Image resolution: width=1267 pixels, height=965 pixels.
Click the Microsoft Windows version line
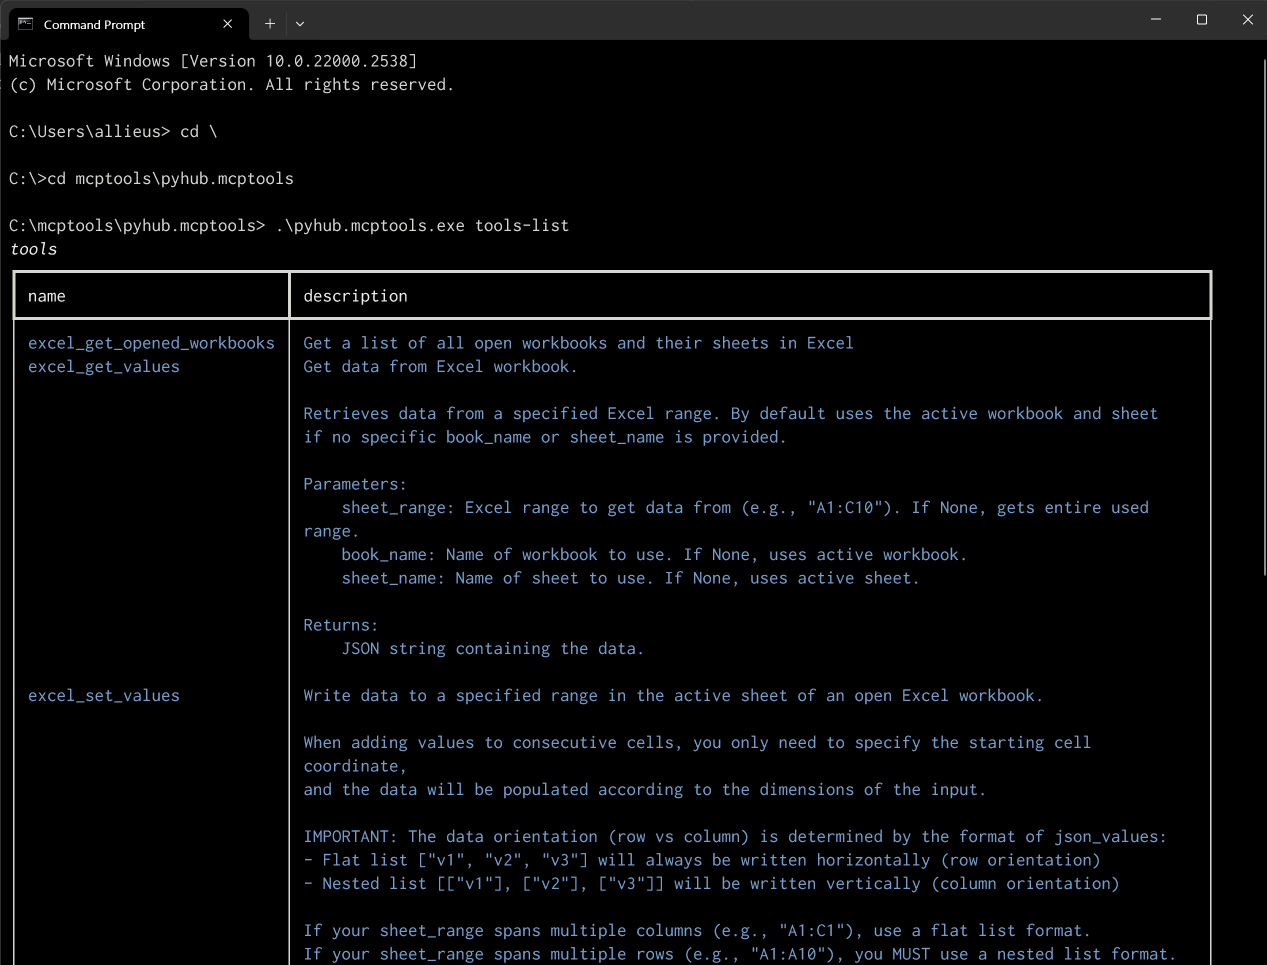pyautogui.click(x=213, y=61)
